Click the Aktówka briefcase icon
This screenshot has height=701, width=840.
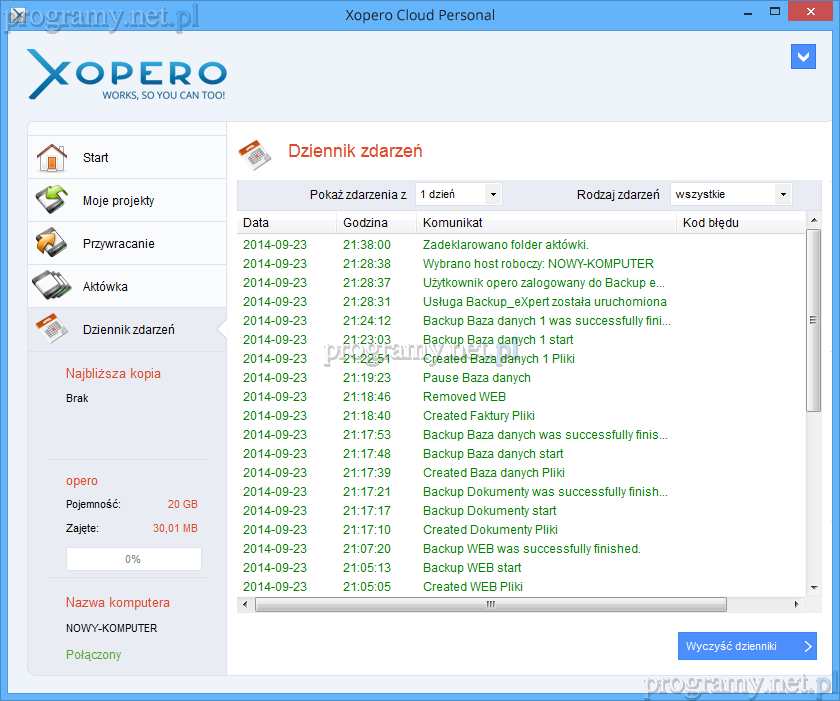51,286
